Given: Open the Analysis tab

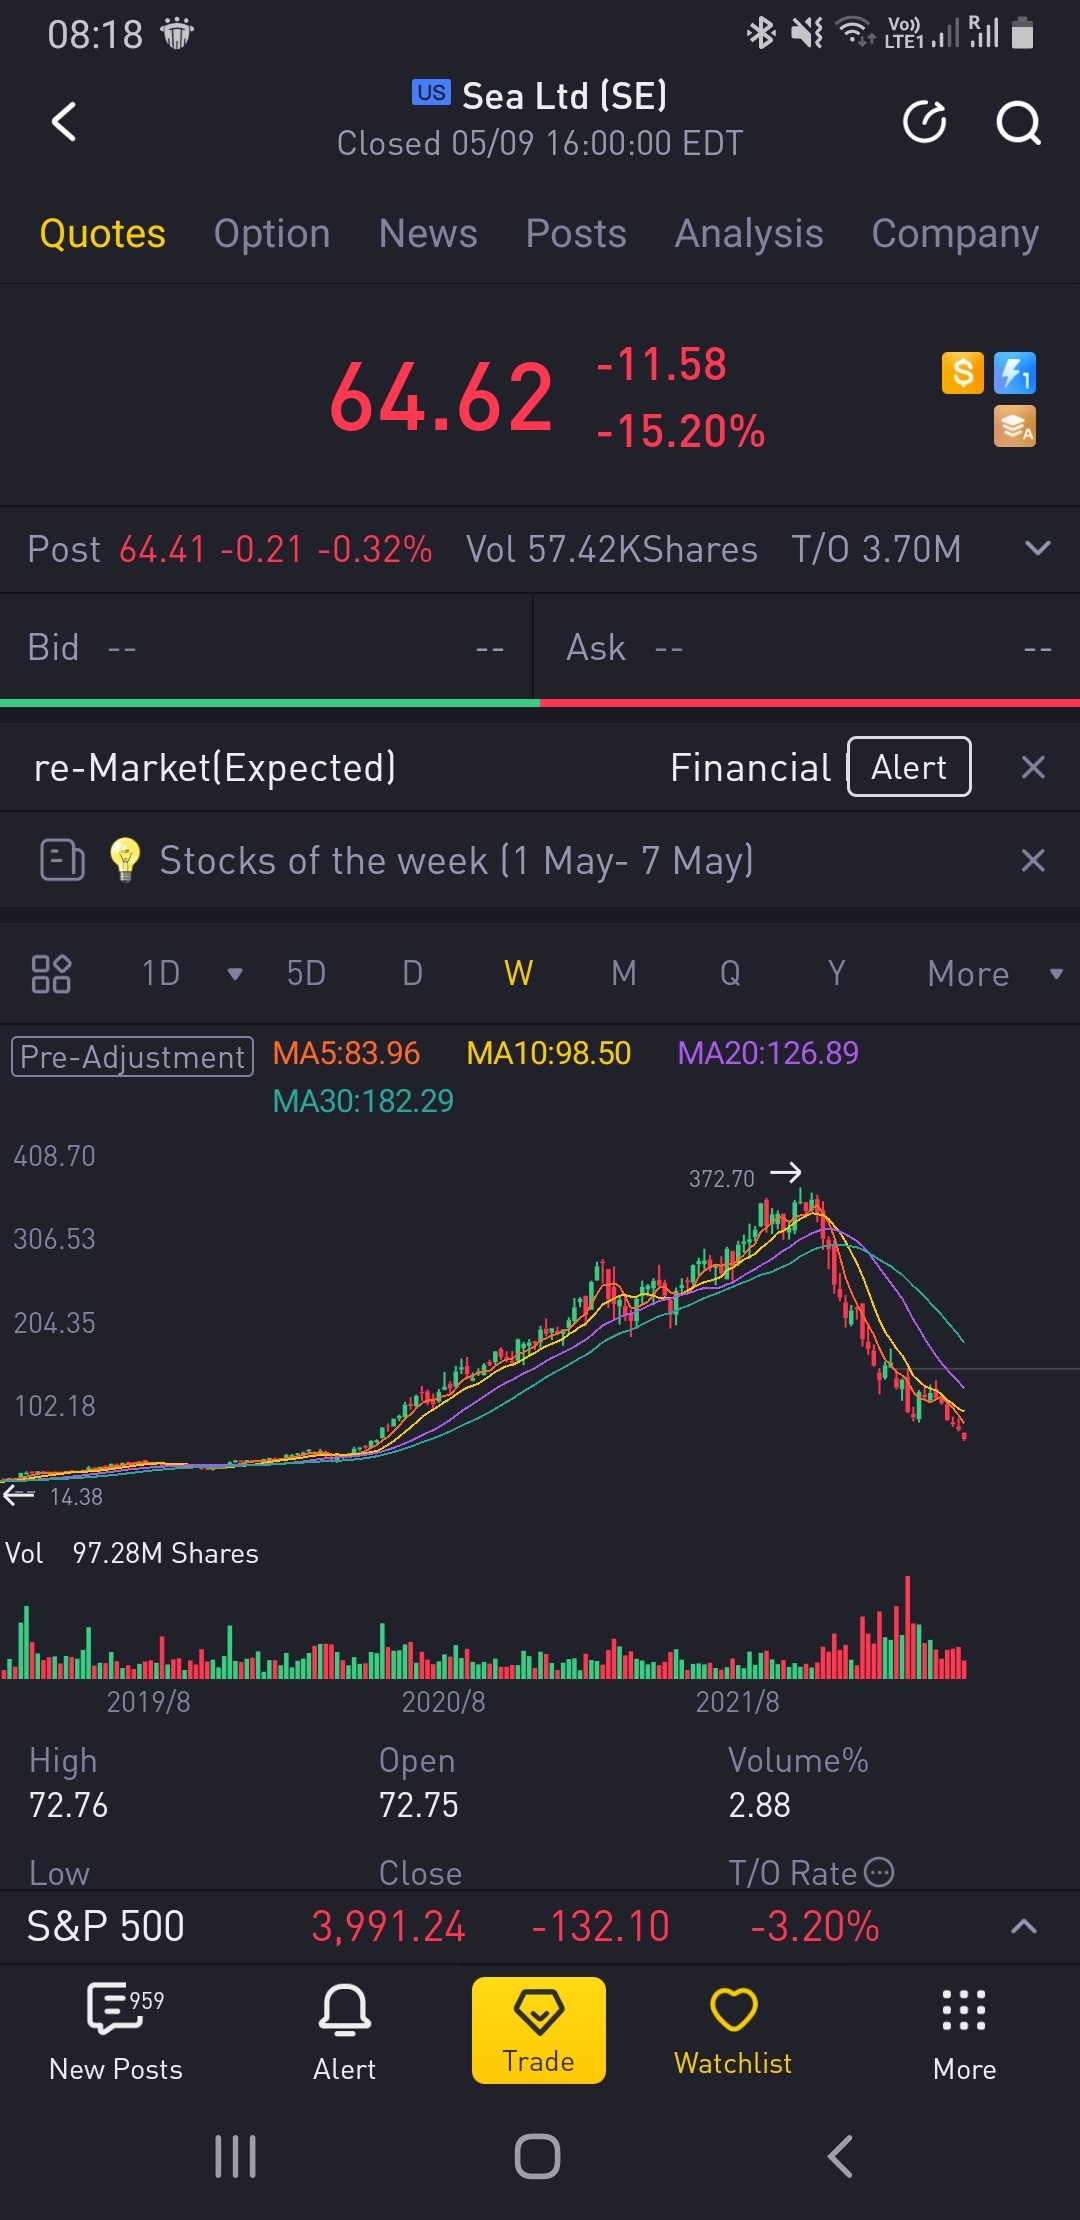Looking at the screenshot, I should (749, 233).
